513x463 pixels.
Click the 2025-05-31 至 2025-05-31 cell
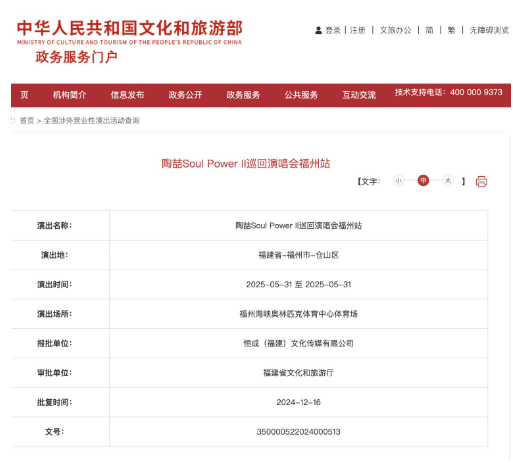(298, 284)
